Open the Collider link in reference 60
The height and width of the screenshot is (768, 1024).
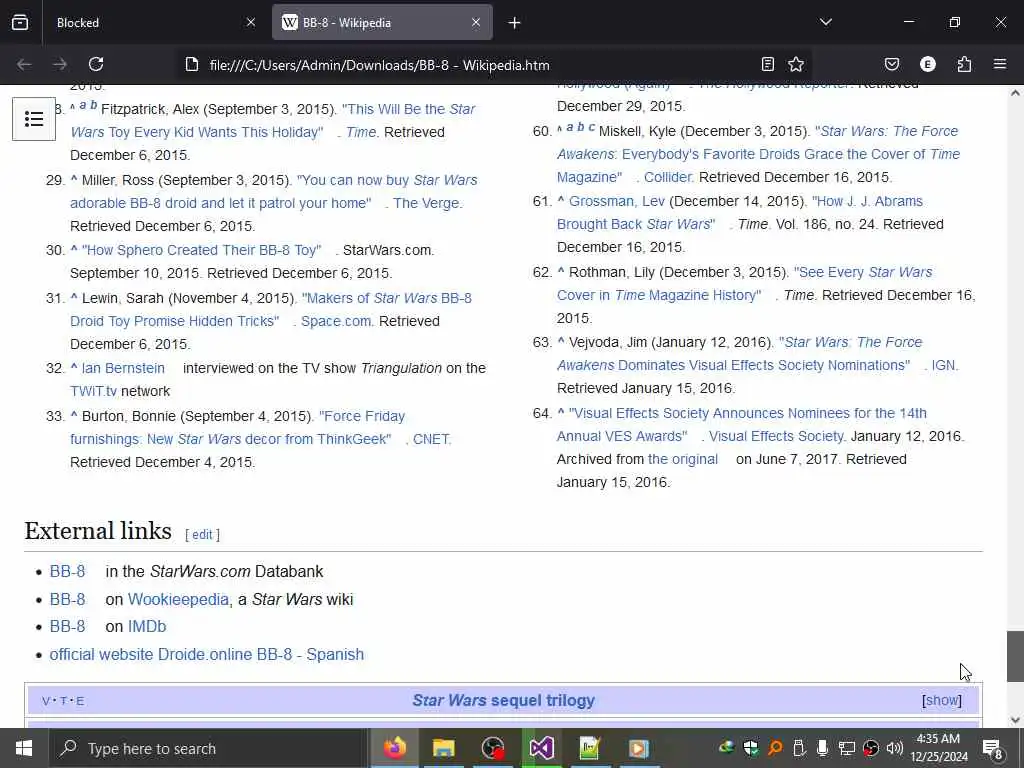pyautogui.click(x=668, y=177)
